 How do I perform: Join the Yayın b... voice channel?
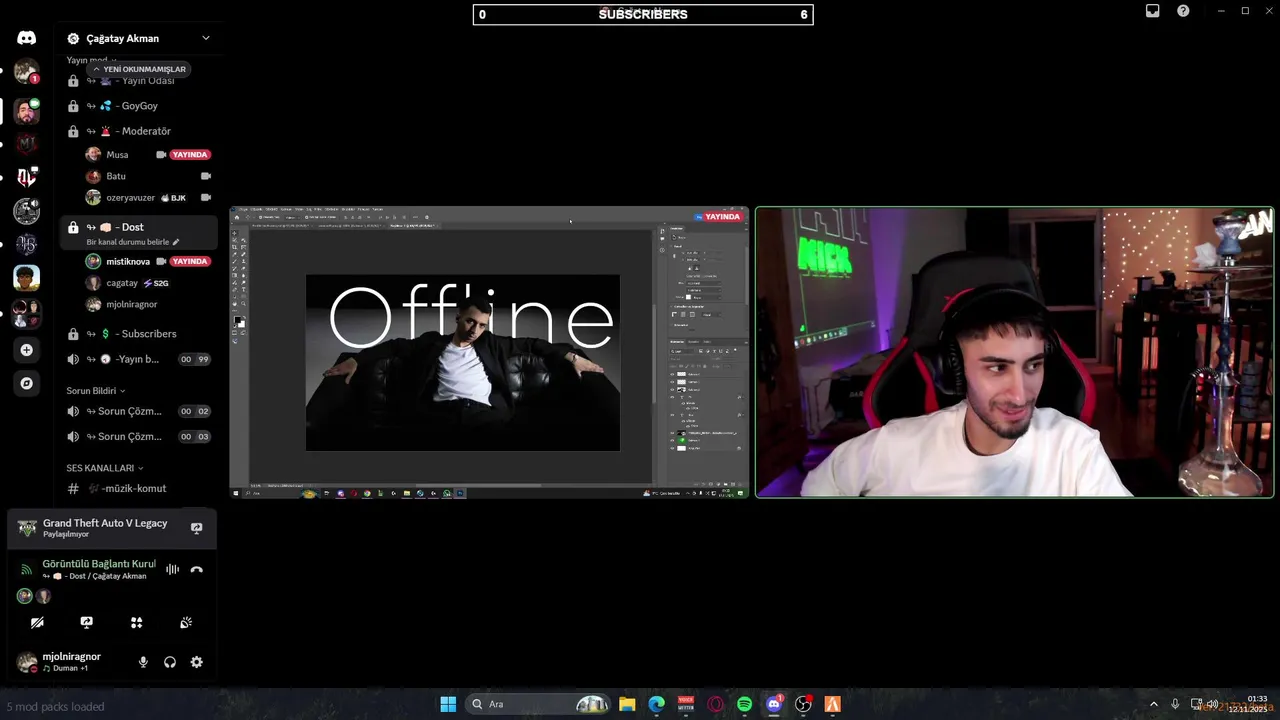(138, 359)
